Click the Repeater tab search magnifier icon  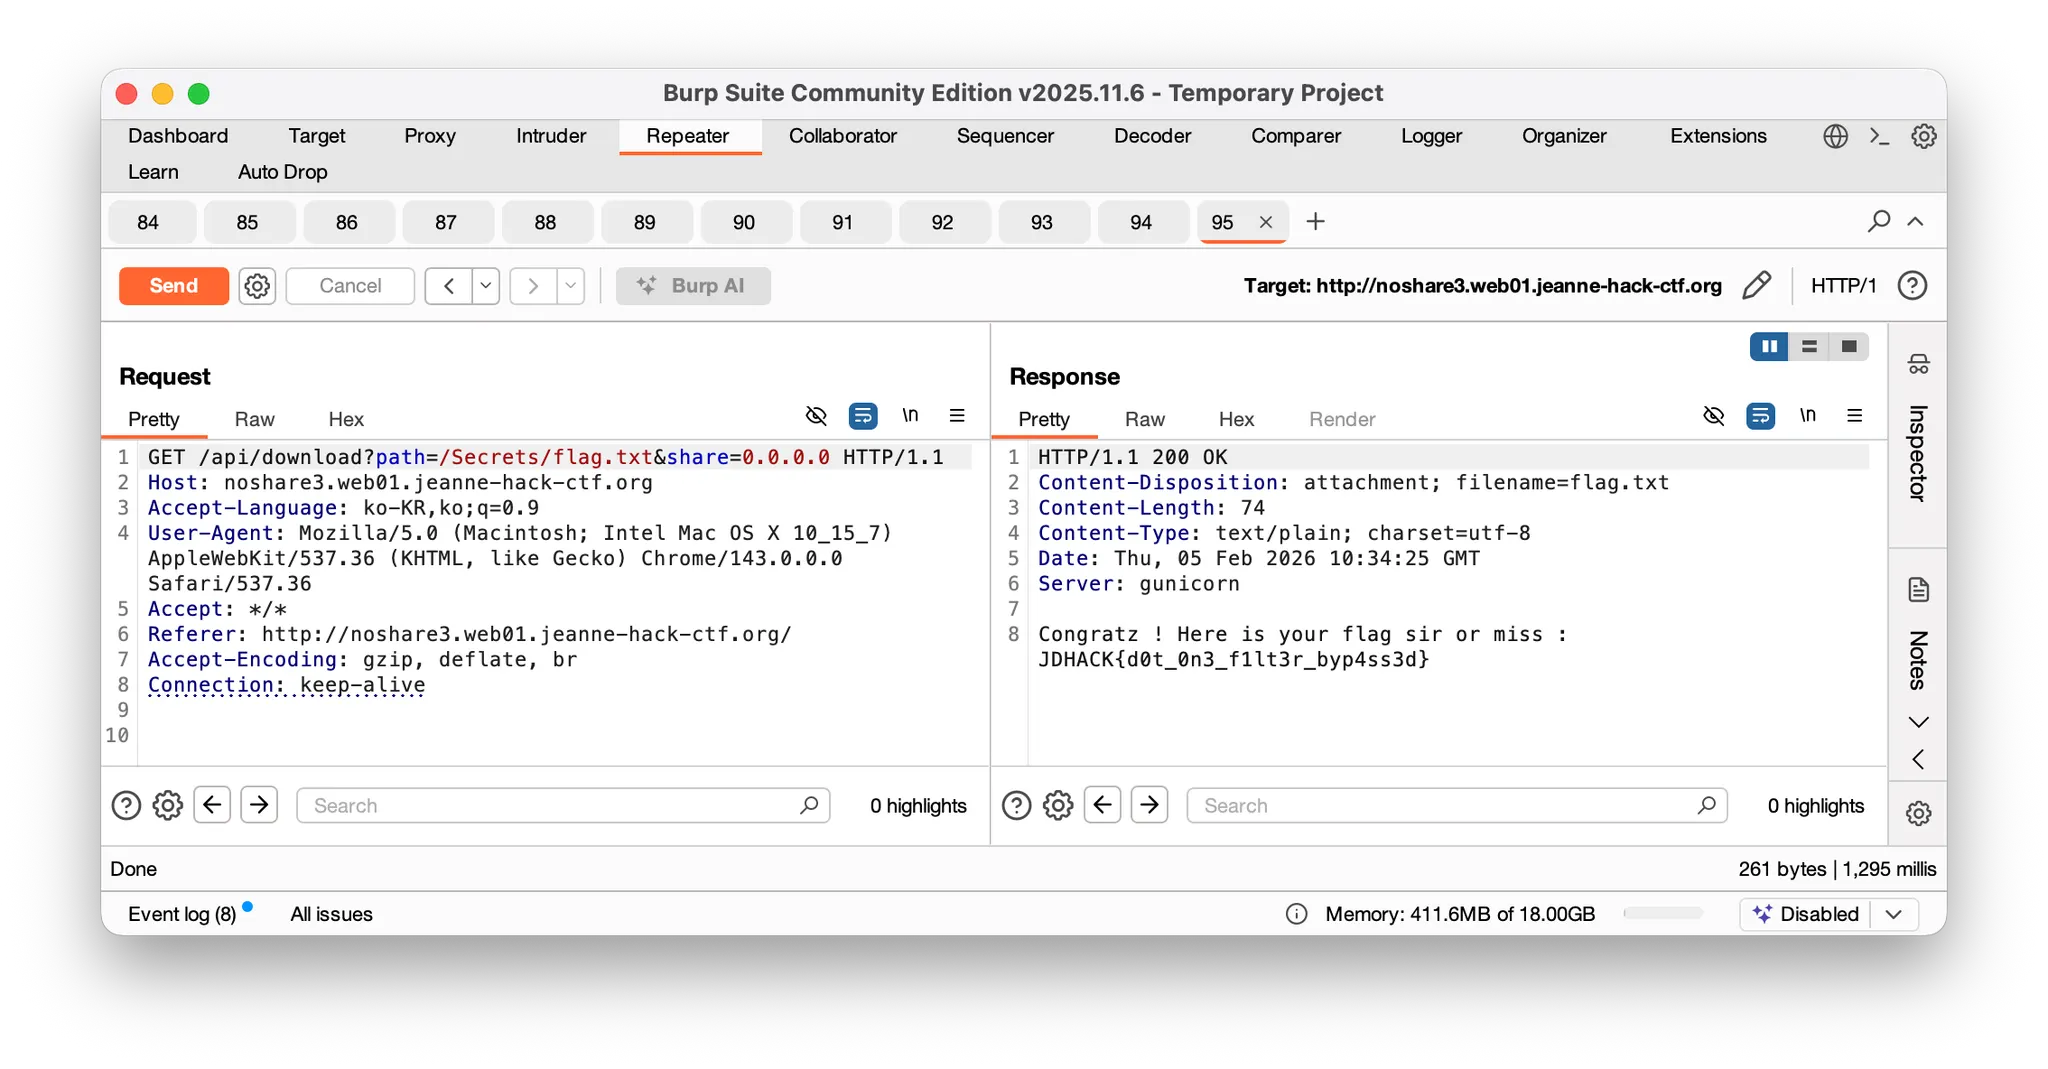tap(1878, 221)
